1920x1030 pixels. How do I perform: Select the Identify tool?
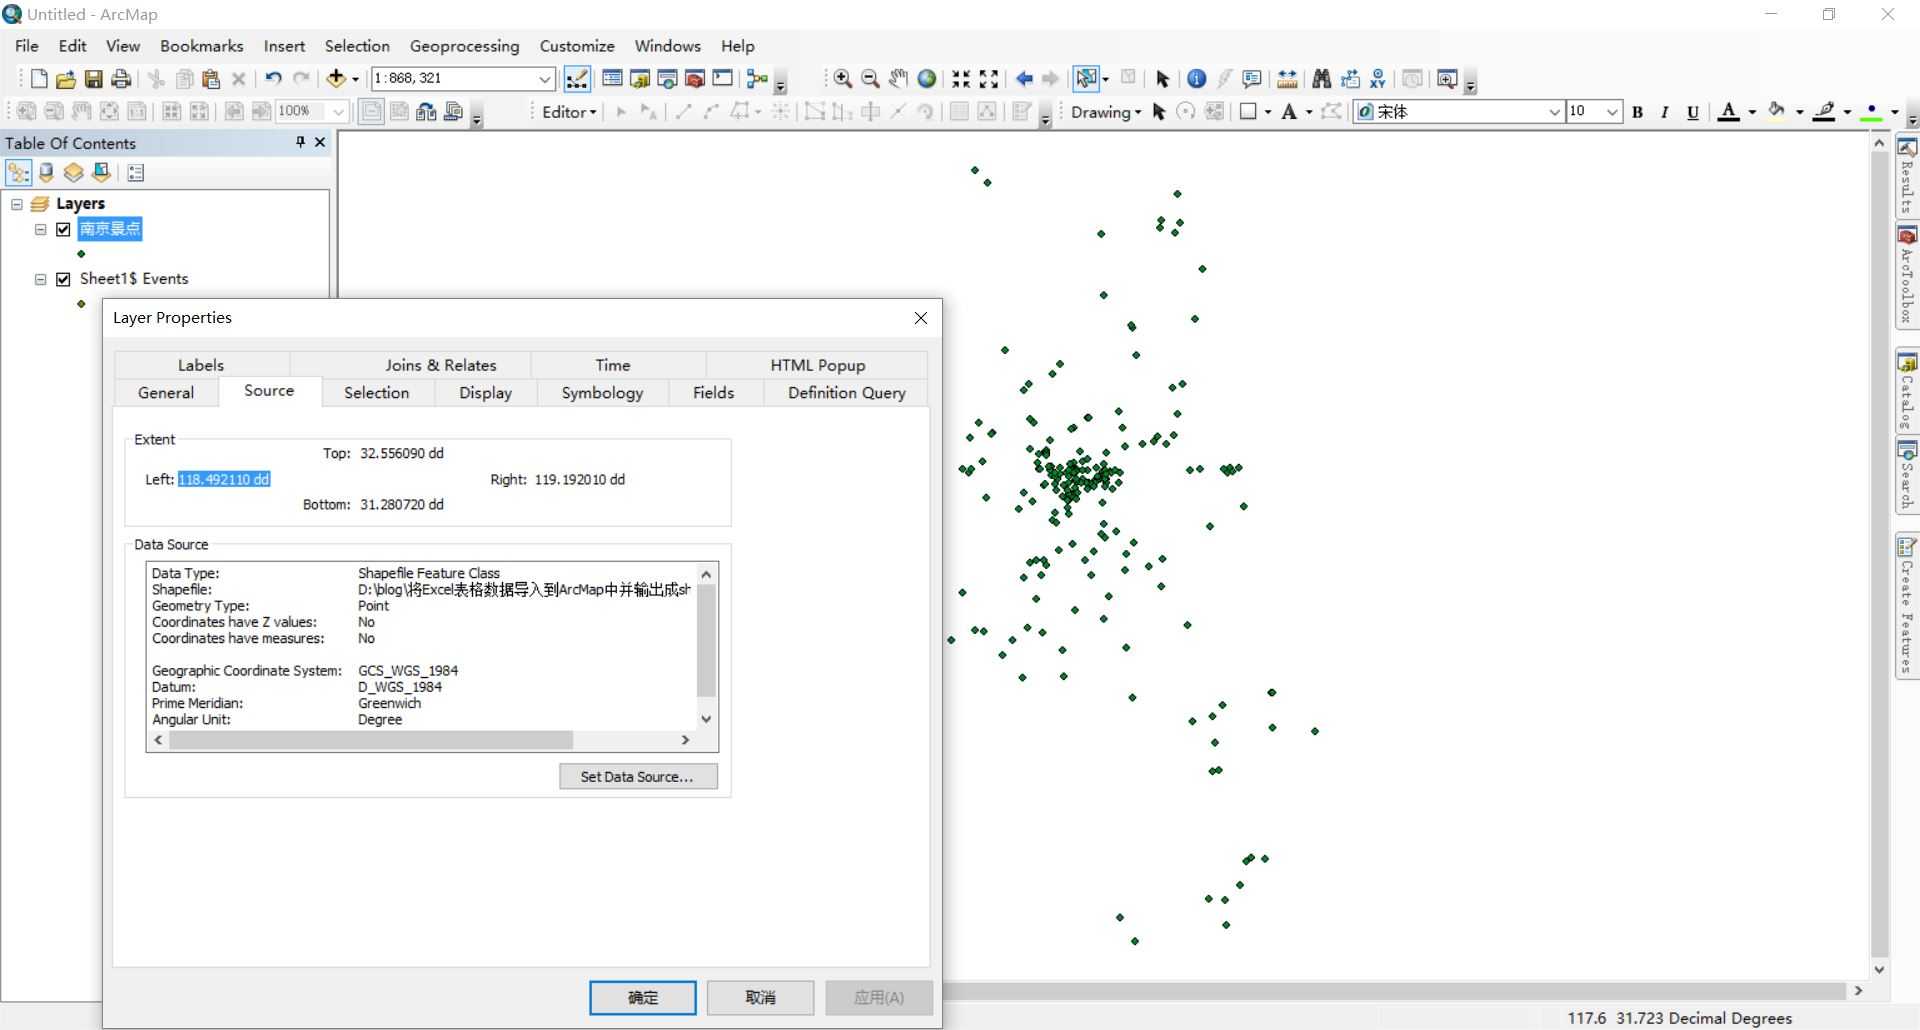pyautogui.click(x=1196, y=79)
